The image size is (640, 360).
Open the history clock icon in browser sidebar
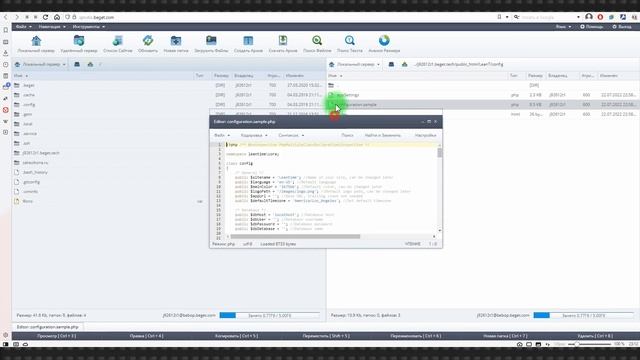click(x=6, y=64)
